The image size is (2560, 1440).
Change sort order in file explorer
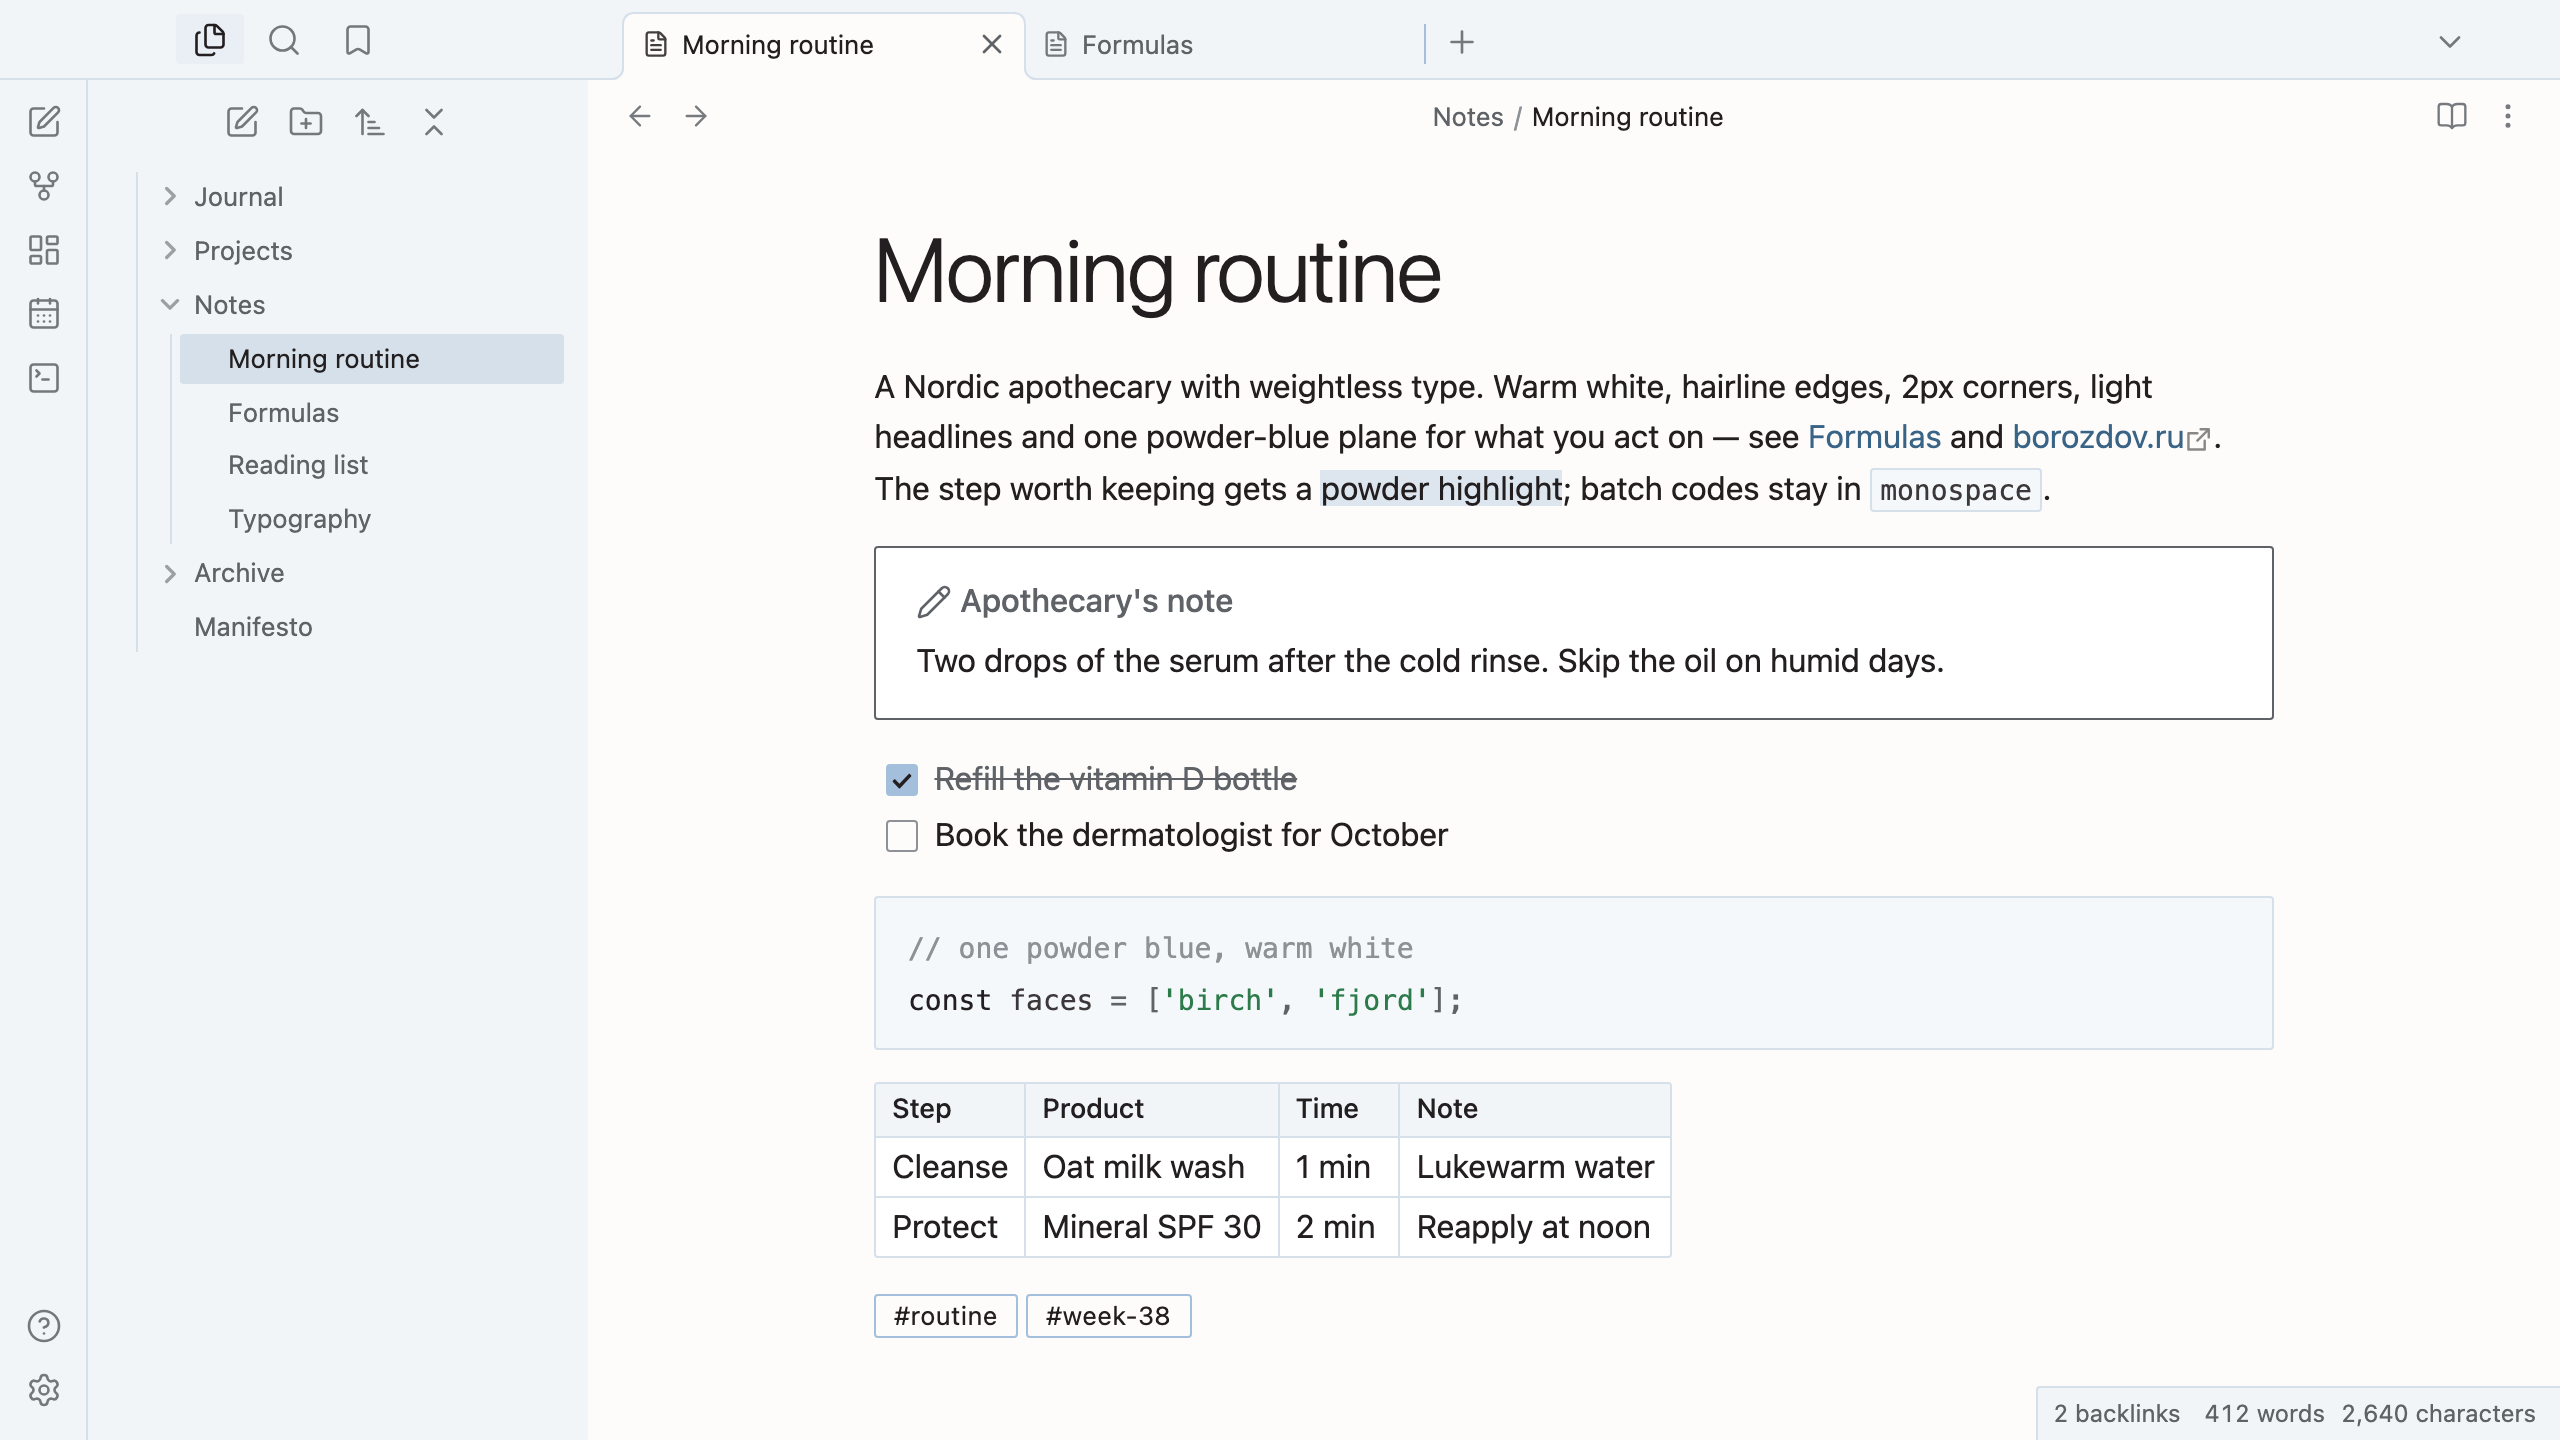coord(370,122)
